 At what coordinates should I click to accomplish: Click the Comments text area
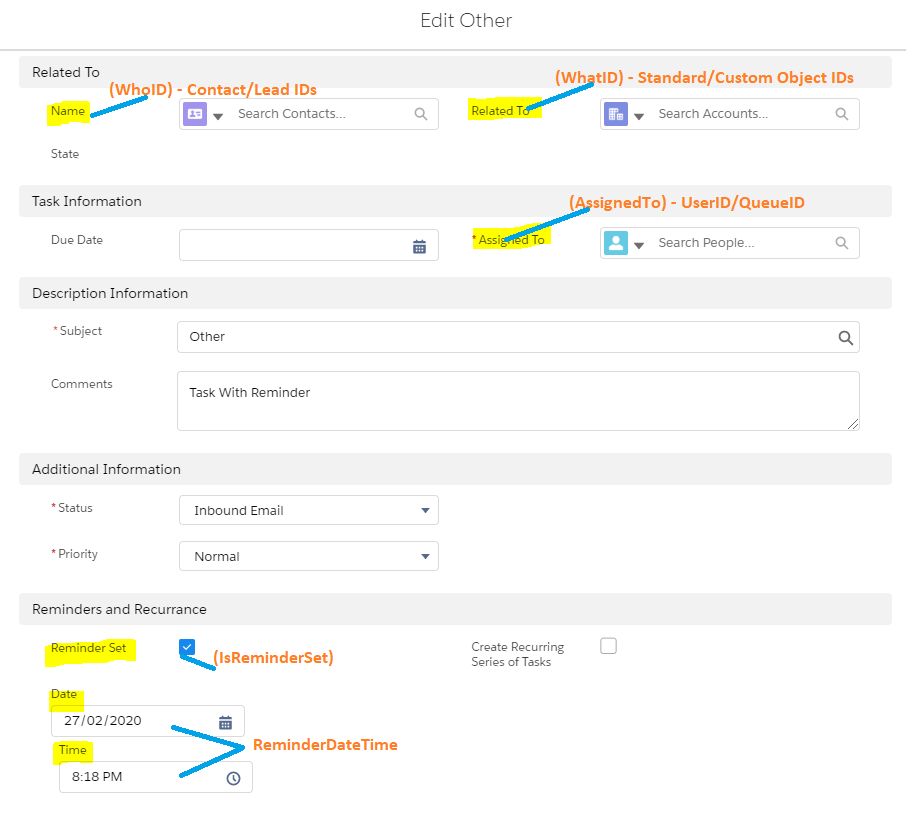(x=518, y=400)
